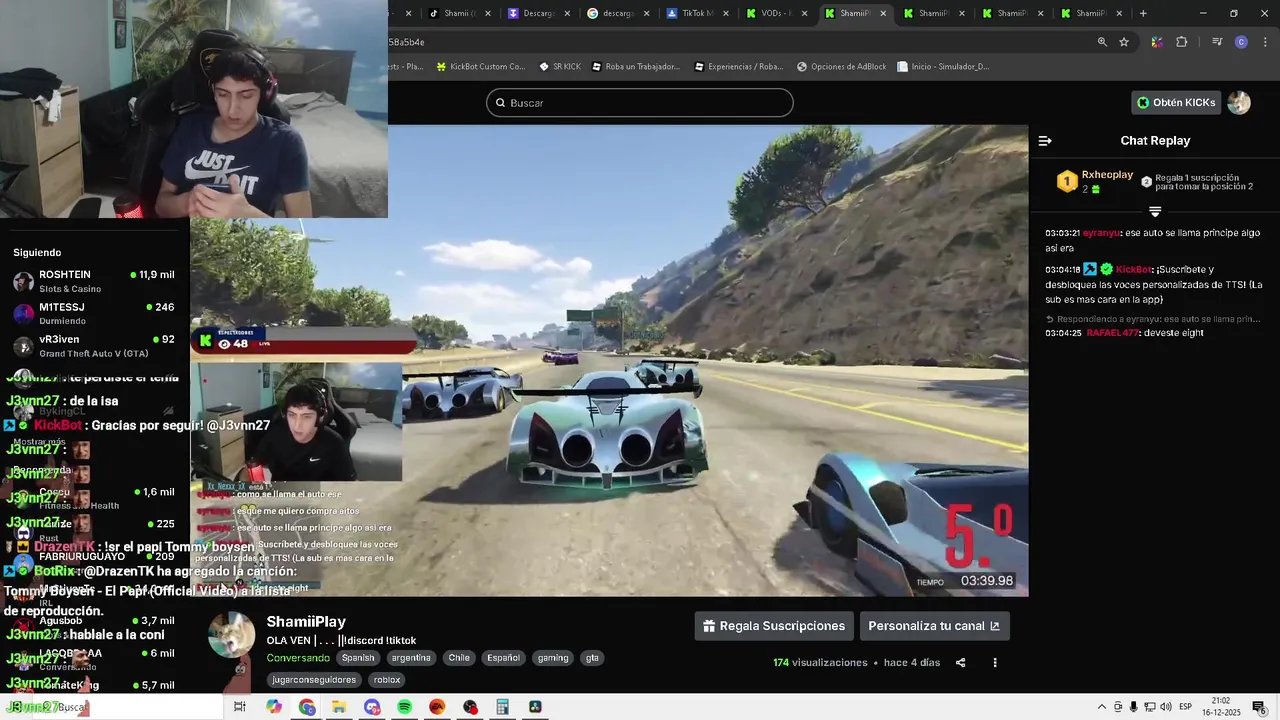The height and width of the screenshot is (720, 1280).
Task: Launch Copilot from the taskbar
Action: pos(274,707)
